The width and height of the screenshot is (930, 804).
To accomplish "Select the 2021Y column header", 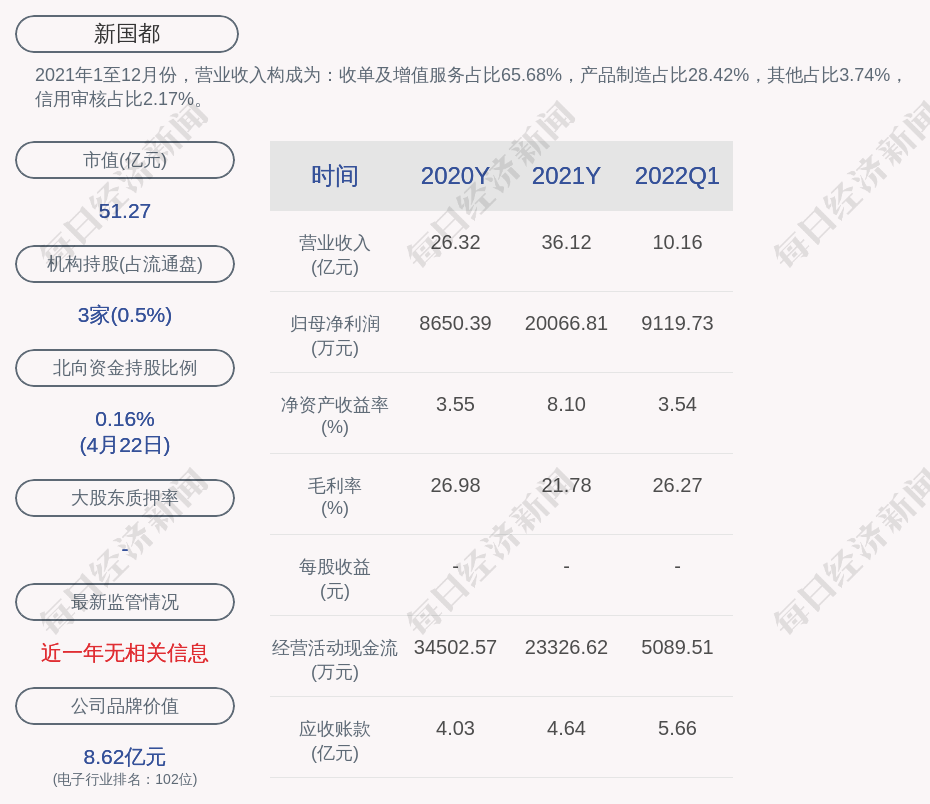I will 566,176.
